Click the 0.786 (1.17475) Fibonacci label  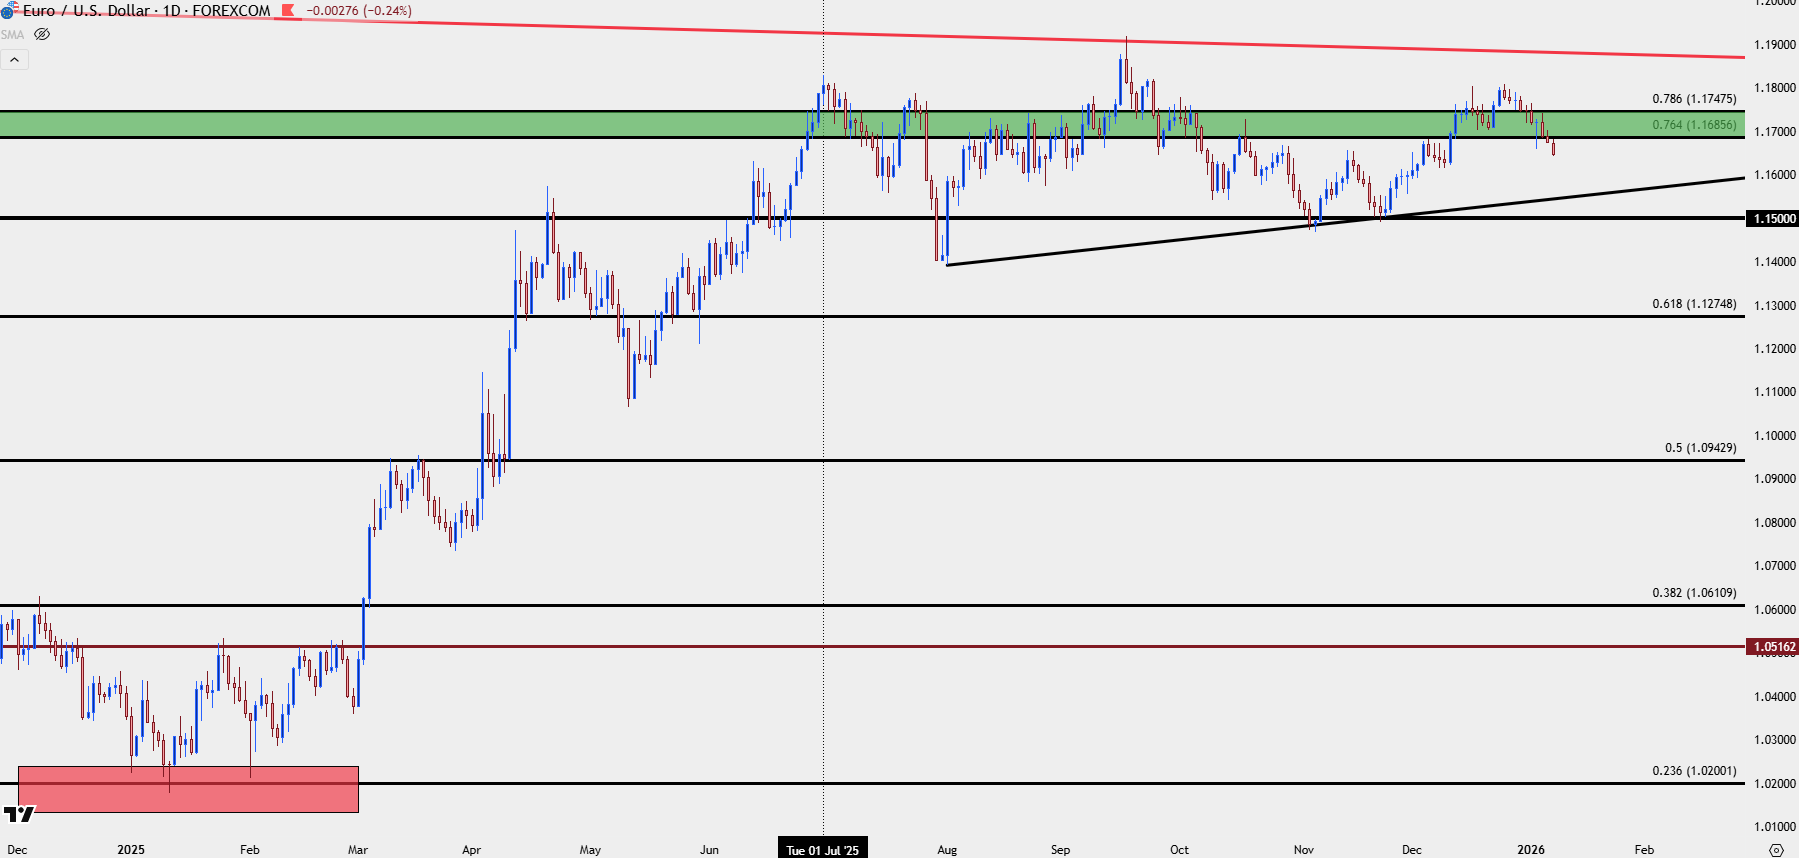(1694, 99)
